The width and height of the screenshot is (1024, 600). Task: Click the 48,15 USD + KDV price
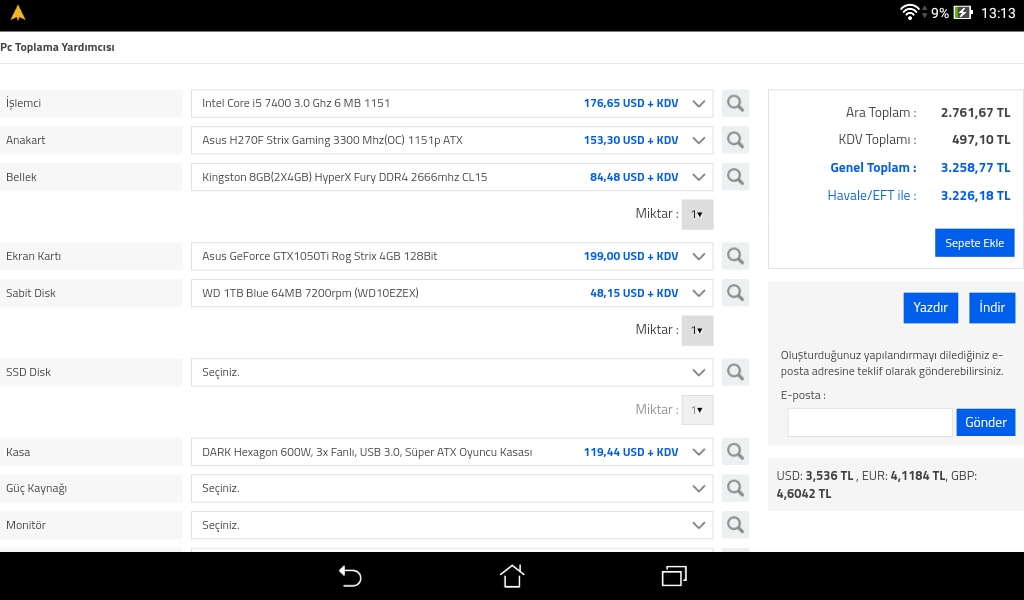pos(634,293)
